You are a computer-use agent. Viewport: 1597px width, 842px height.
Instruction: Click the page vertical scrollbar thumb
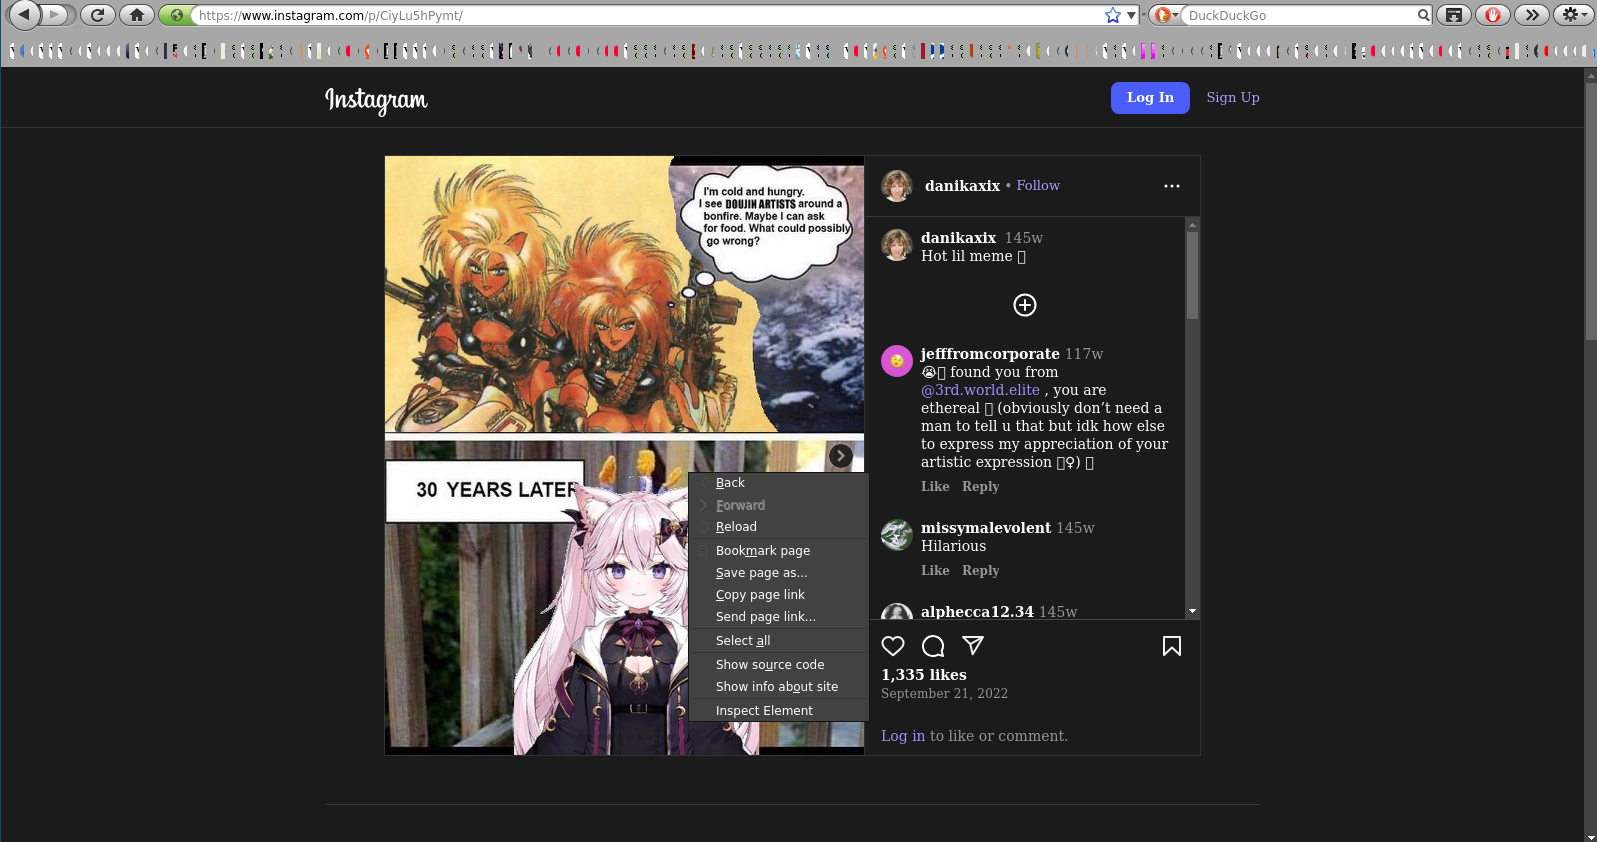pos(1590,211)
